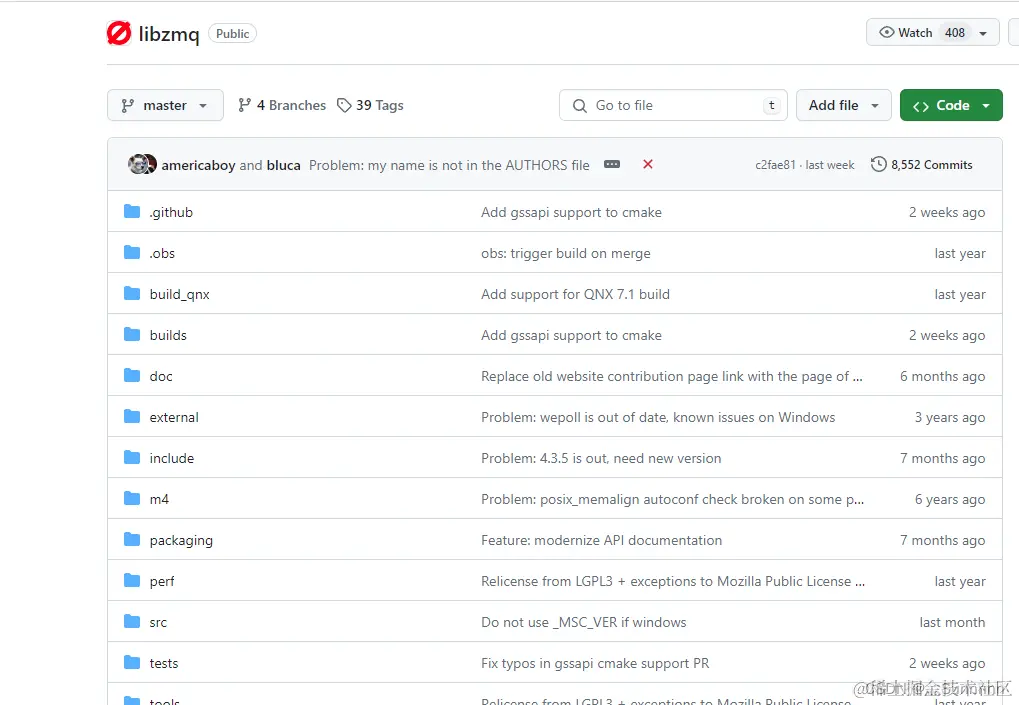Viewport: 1019px width, 705px height.
Task: View 4 Branches link
Action: (282, 105)
